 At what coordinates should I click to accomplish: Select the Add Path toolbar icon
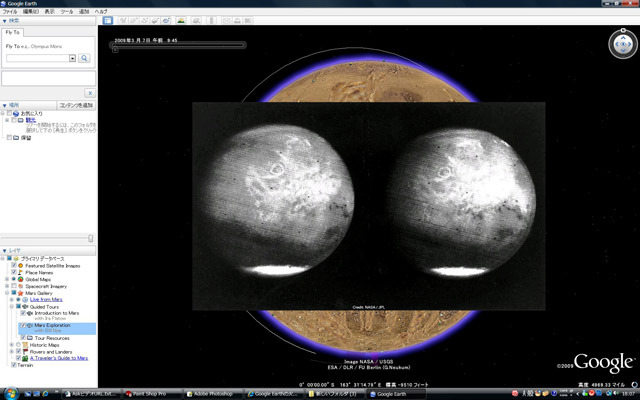tap(144, 20)
